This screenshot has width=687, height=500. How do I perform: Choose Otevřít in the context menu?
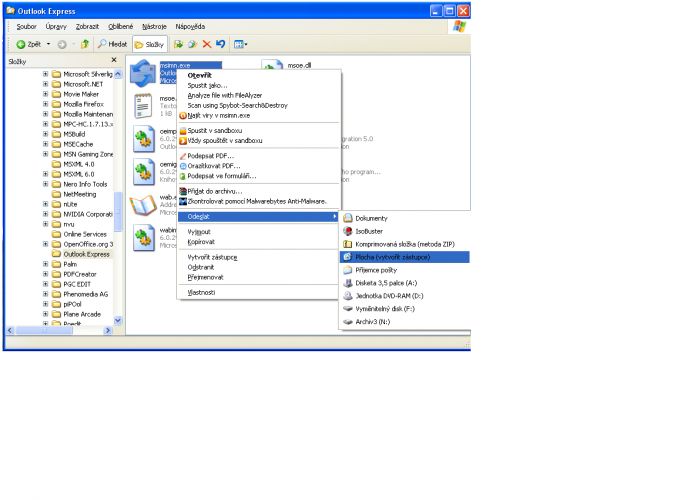pyautogui.click(x=259, y=75)
